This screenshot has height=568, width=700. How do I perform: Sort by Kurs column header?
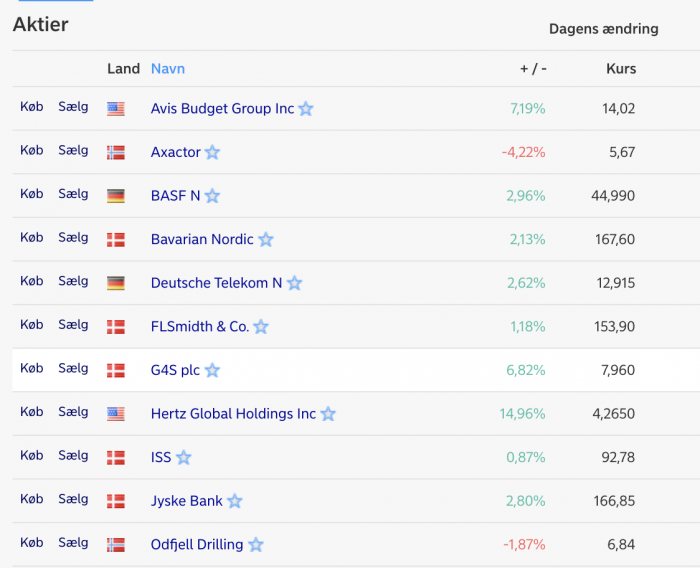[x=621, y=69]
